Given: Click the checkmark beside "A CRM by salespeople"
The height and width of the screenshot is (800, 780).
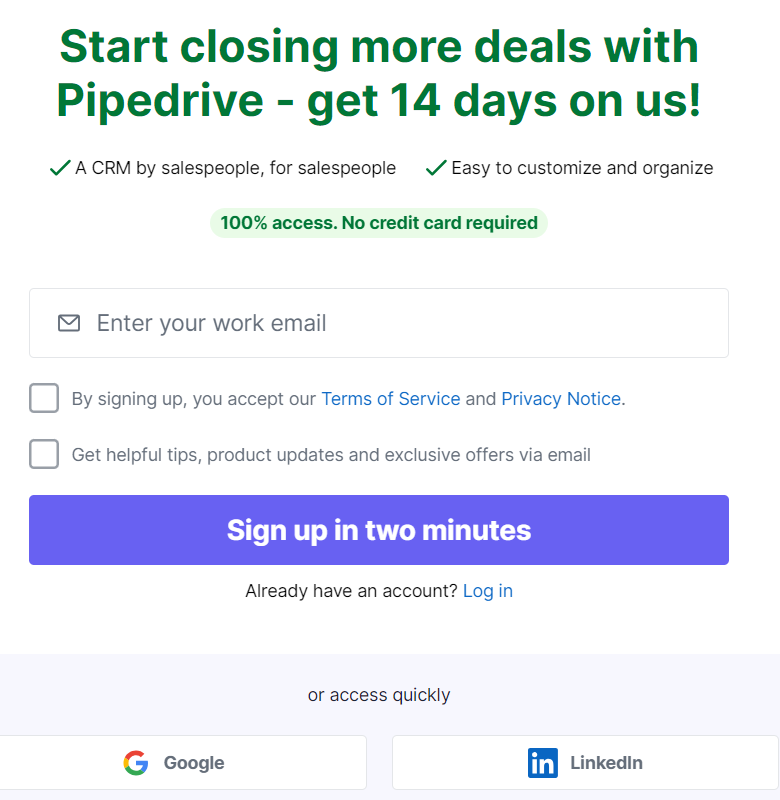Looking at the screenshot, I should coord(60,167).
